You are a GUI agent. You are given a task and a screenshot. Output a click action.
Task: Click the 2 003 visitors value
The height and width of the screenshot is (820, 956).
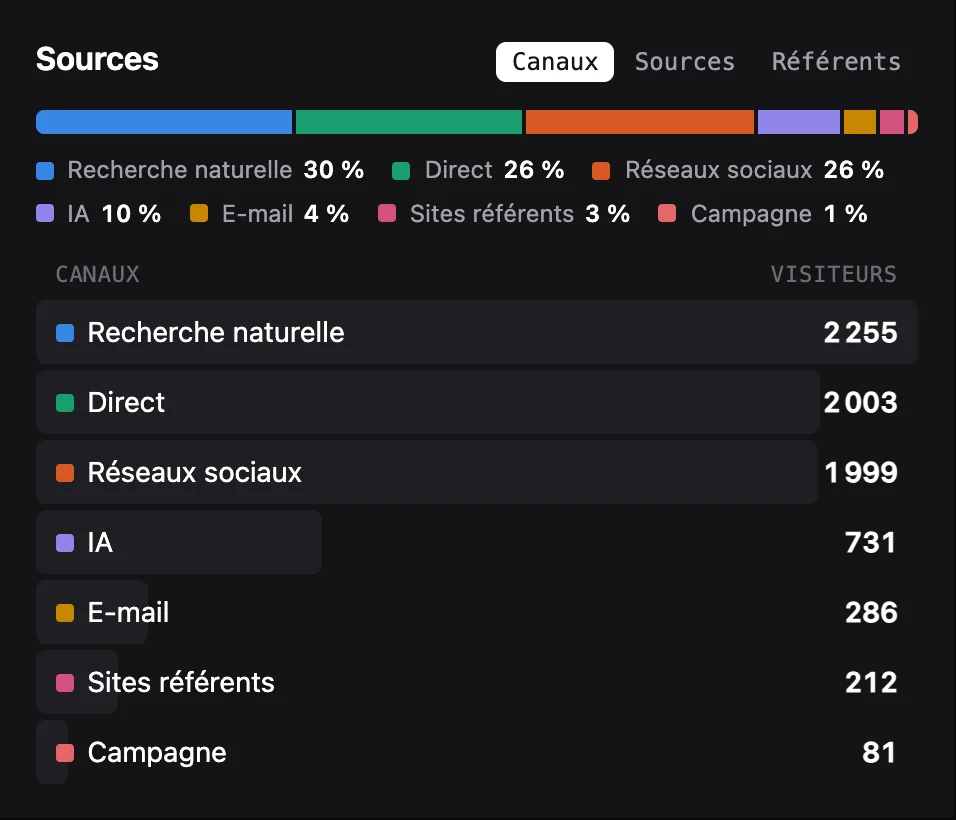tap(860, 402)
